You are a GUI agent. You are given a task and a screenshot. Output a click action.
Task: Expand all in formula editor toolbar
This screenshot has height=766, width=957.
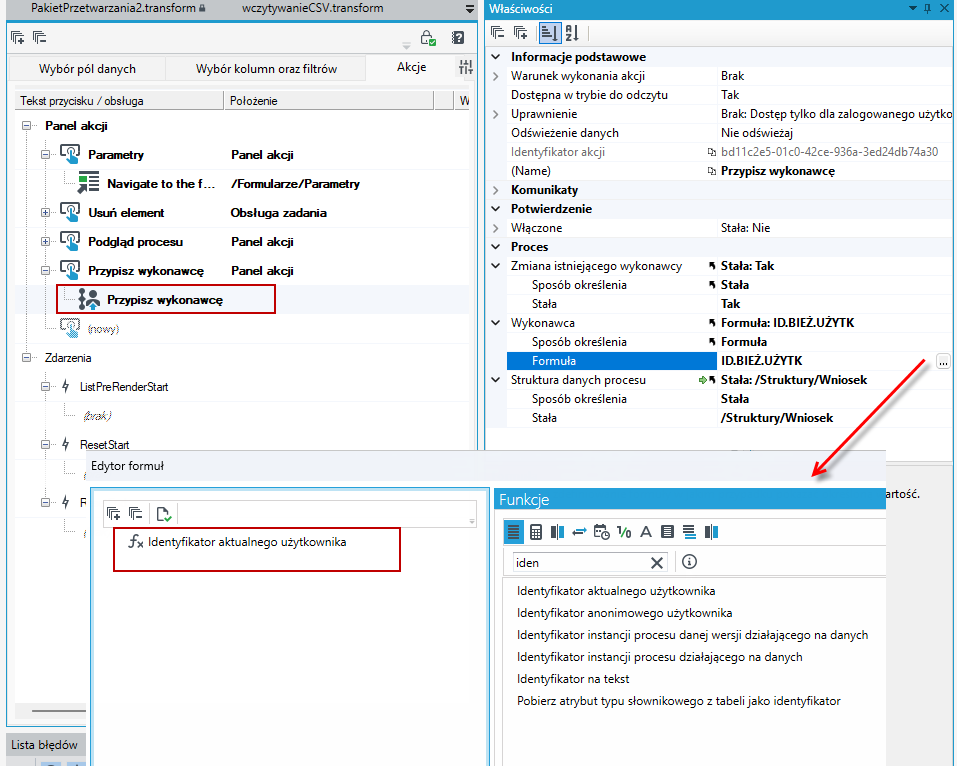coord(114,514)
